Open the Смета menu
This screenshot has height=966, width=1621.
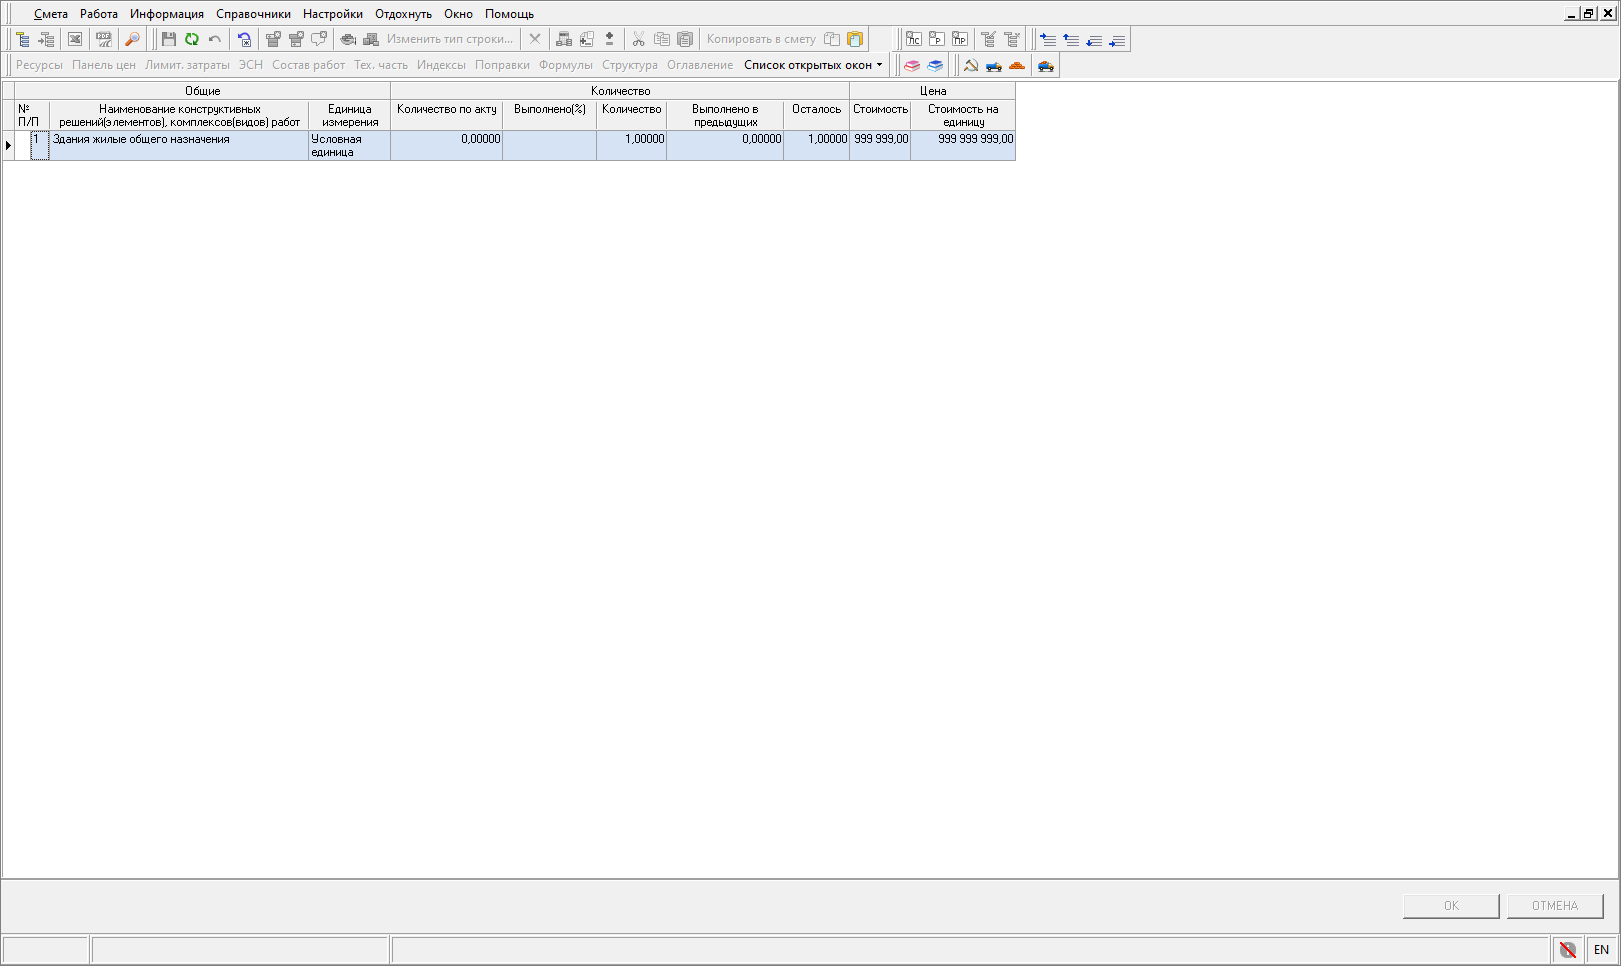coord(50,14)
